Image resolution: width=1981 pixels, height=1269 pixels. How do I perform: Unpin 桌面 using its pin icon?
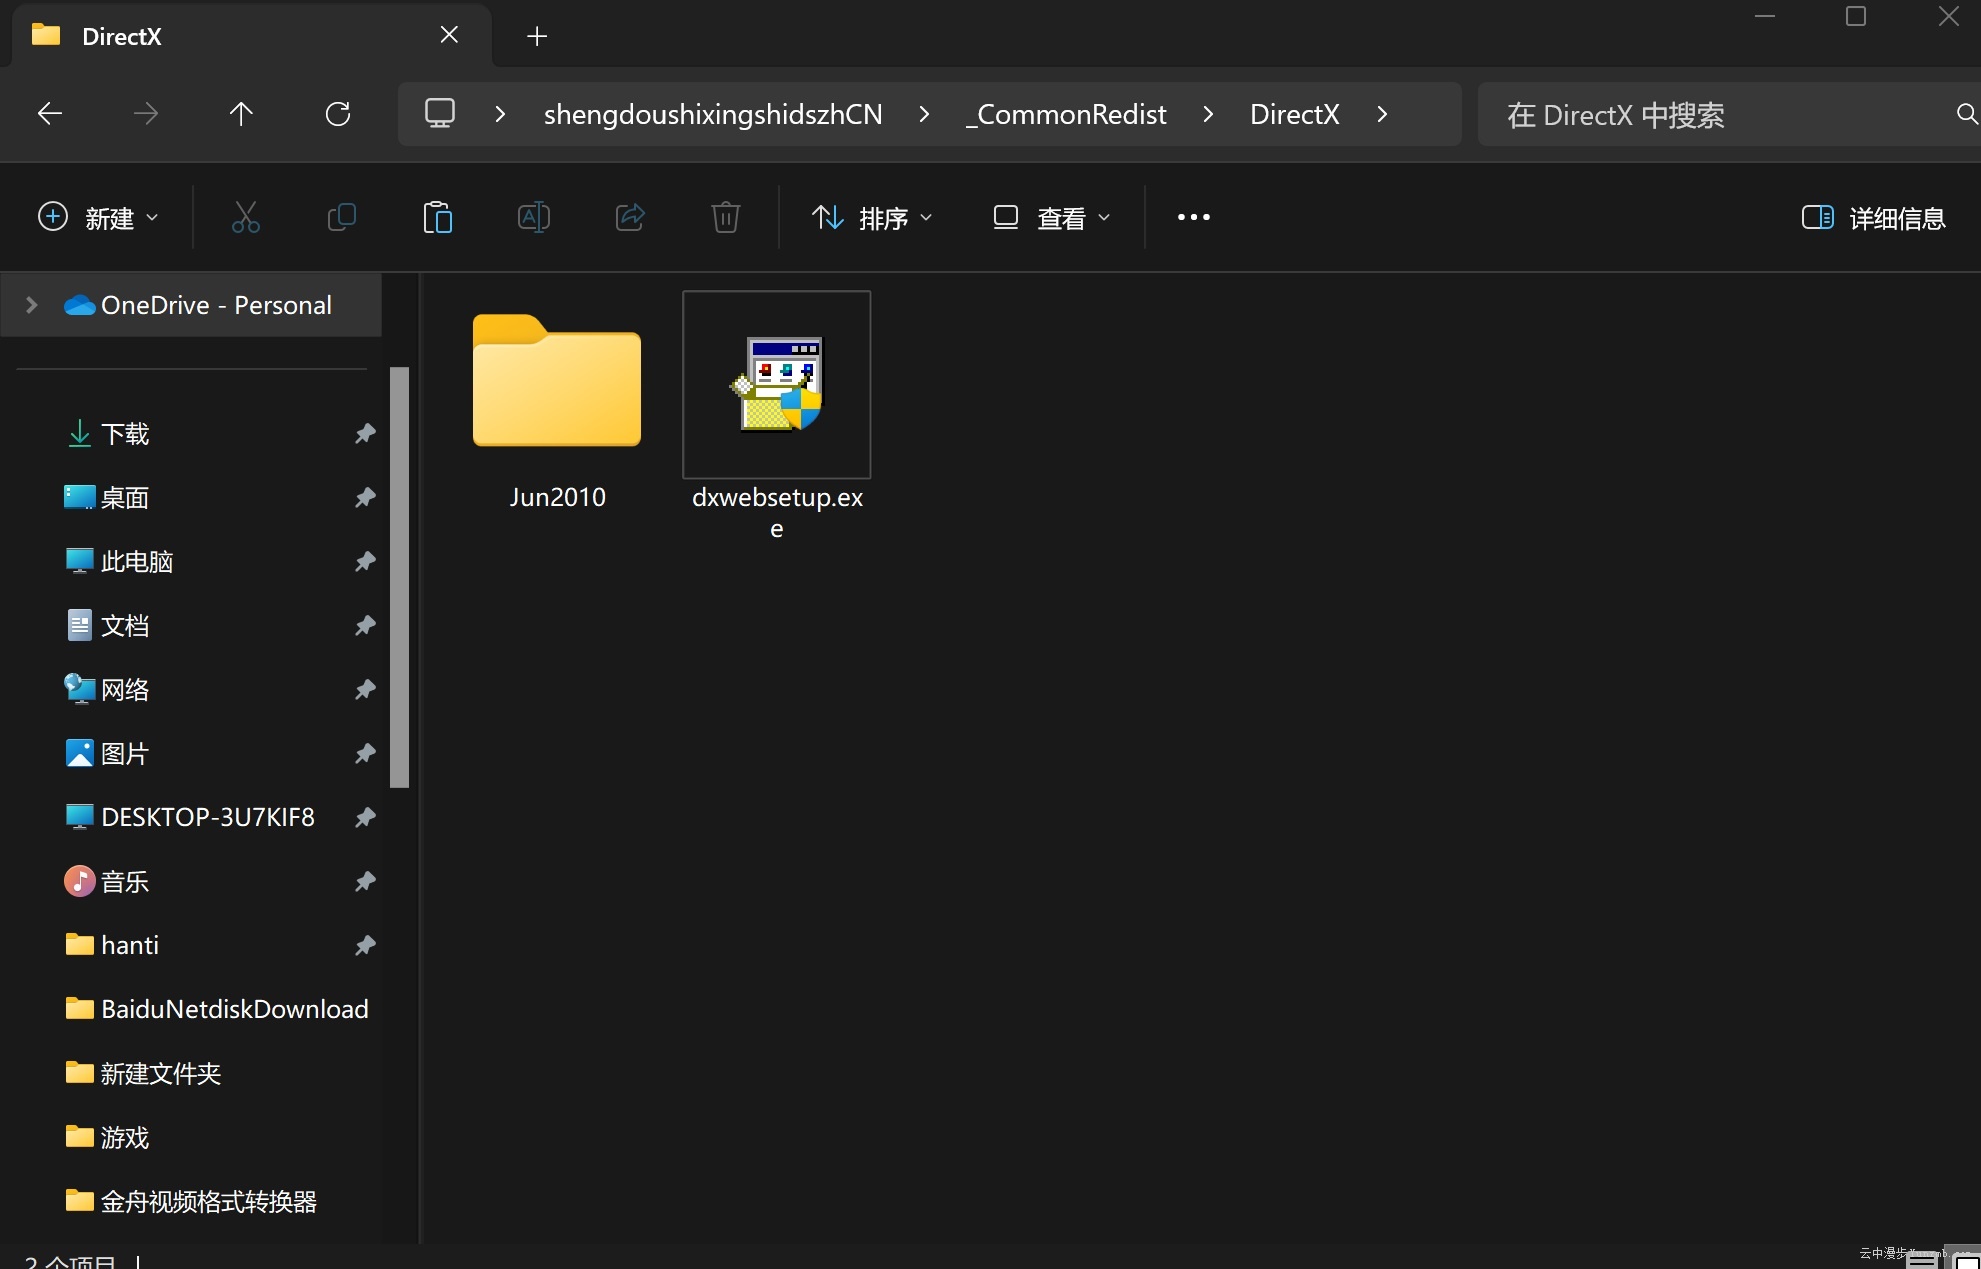[365, 497]
